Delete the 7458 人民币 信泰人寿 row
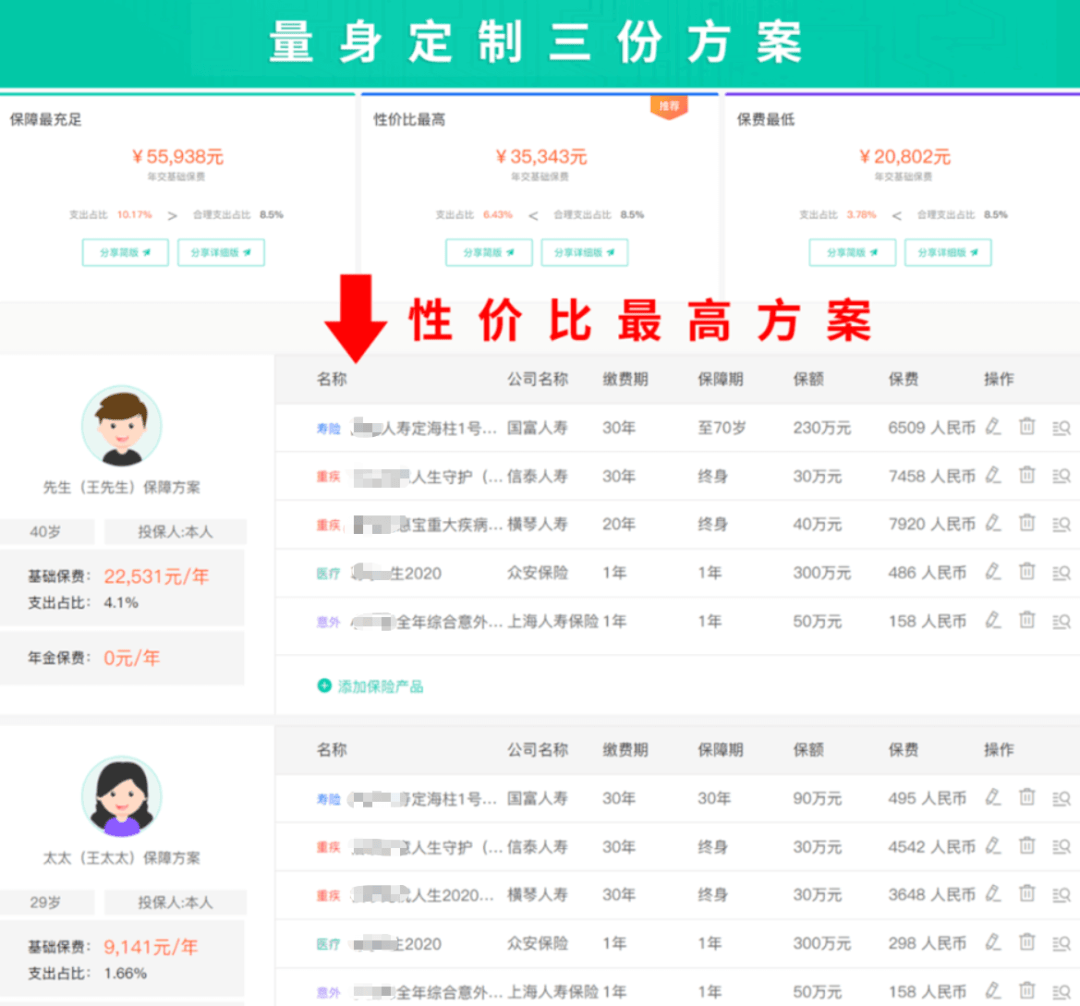 click(1027, 475)
